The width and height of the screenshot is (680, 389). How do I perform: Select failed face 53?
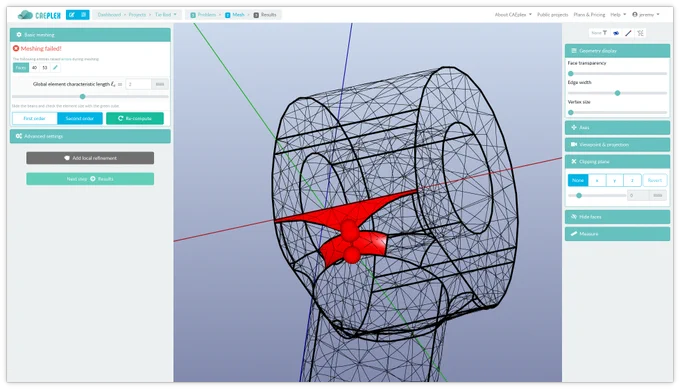pos(45,68)
